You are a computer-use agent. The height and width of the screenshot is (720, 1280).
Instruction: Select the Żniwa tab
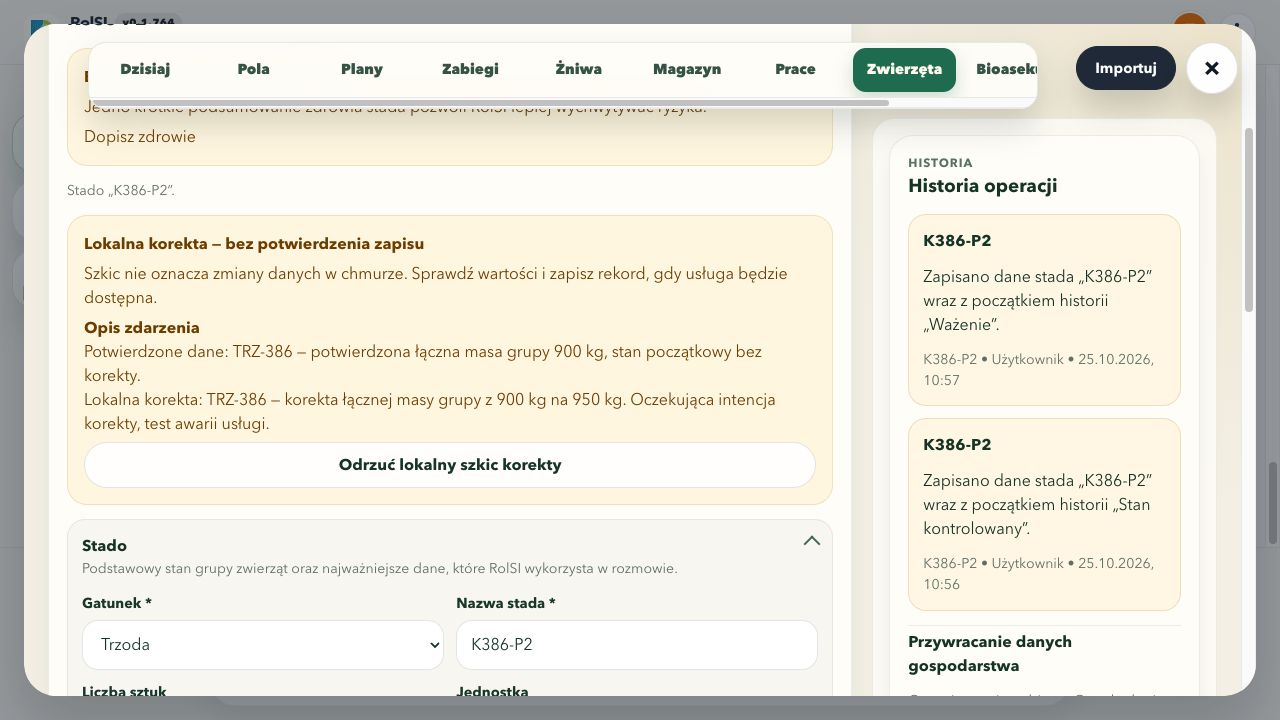579,69
